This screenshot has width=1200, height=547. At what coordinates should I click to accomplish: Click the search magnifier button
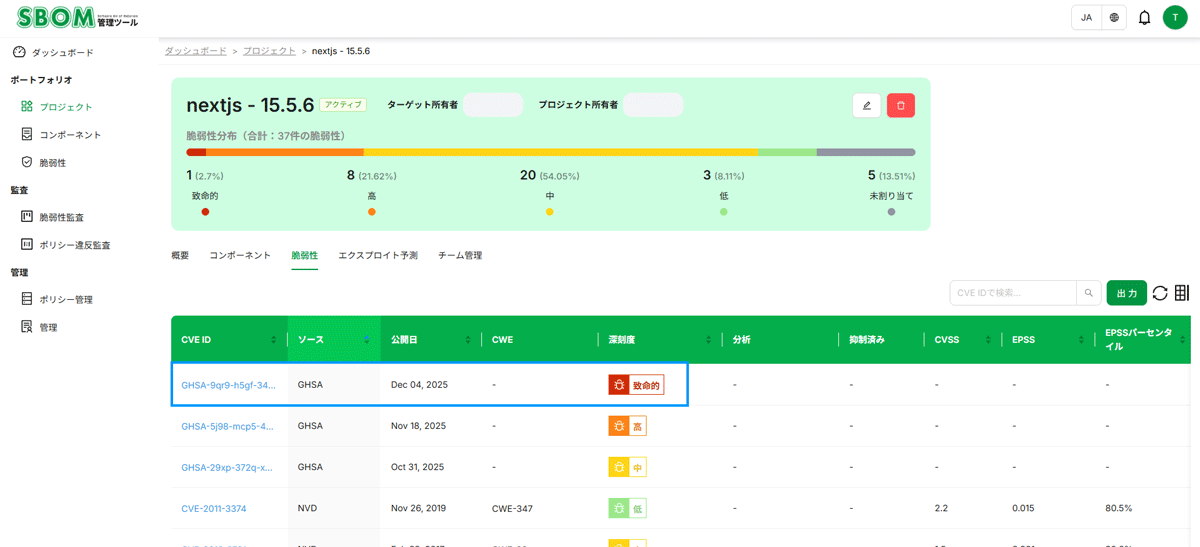[1088, 293]
